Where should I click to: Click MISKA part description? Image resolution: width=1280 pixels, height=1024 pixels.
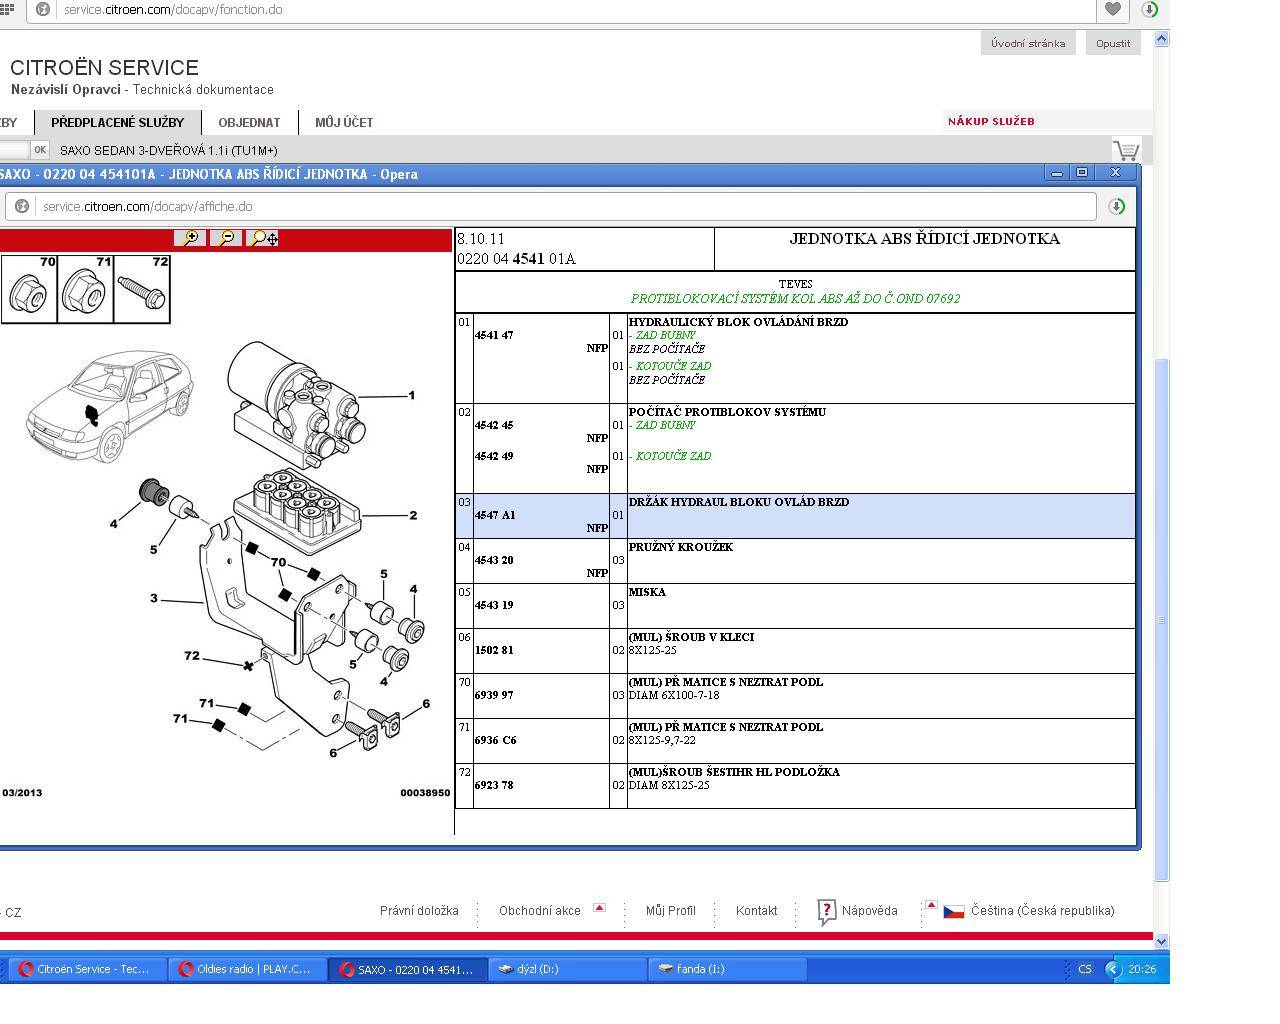point(647,592)
